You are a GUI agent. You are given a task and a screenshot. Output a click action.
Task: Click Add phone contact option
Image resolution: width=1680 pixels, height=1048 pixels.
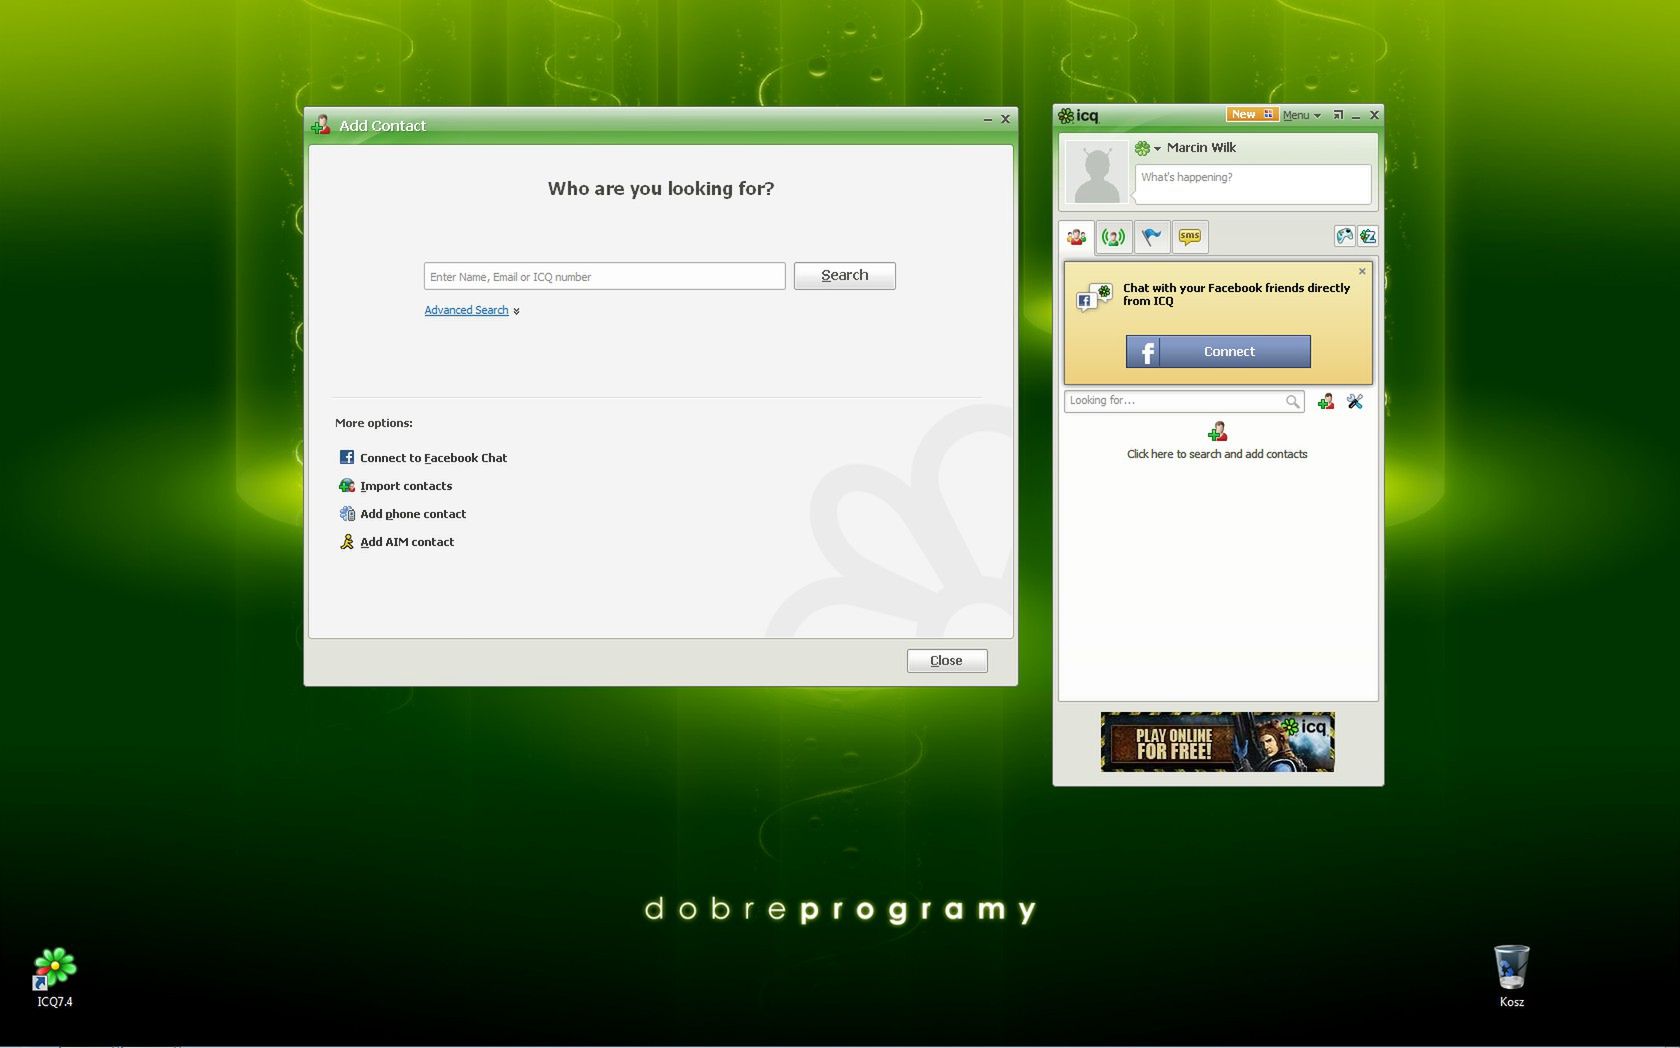coord(413,514)
